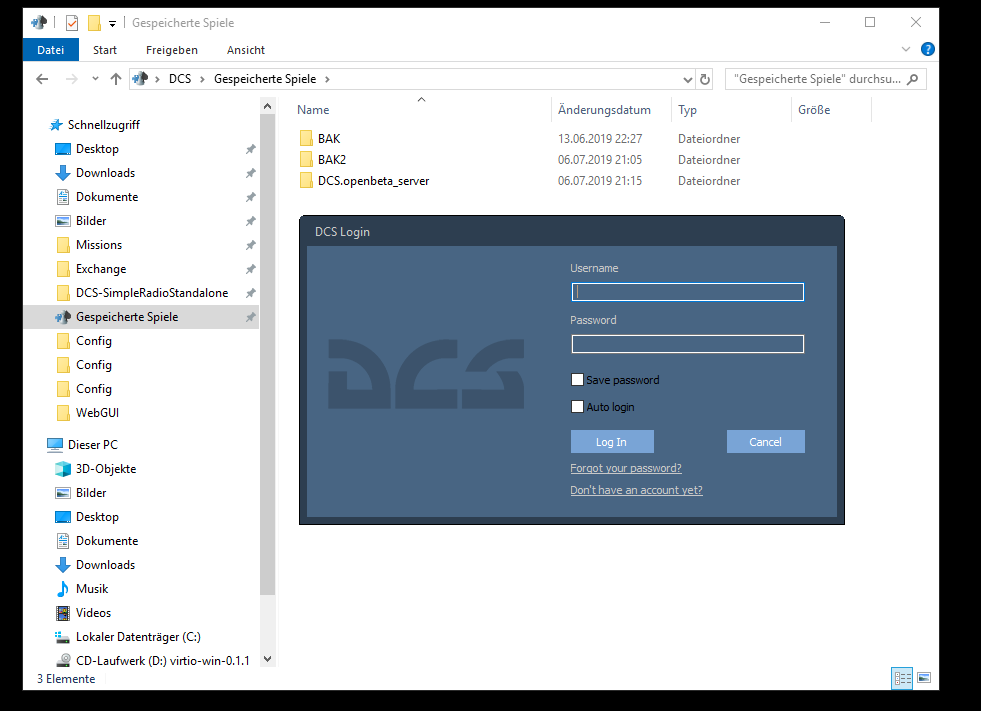Select the BAK folder icon
This screenshot has width=981, height=711.
click(306, 138)
